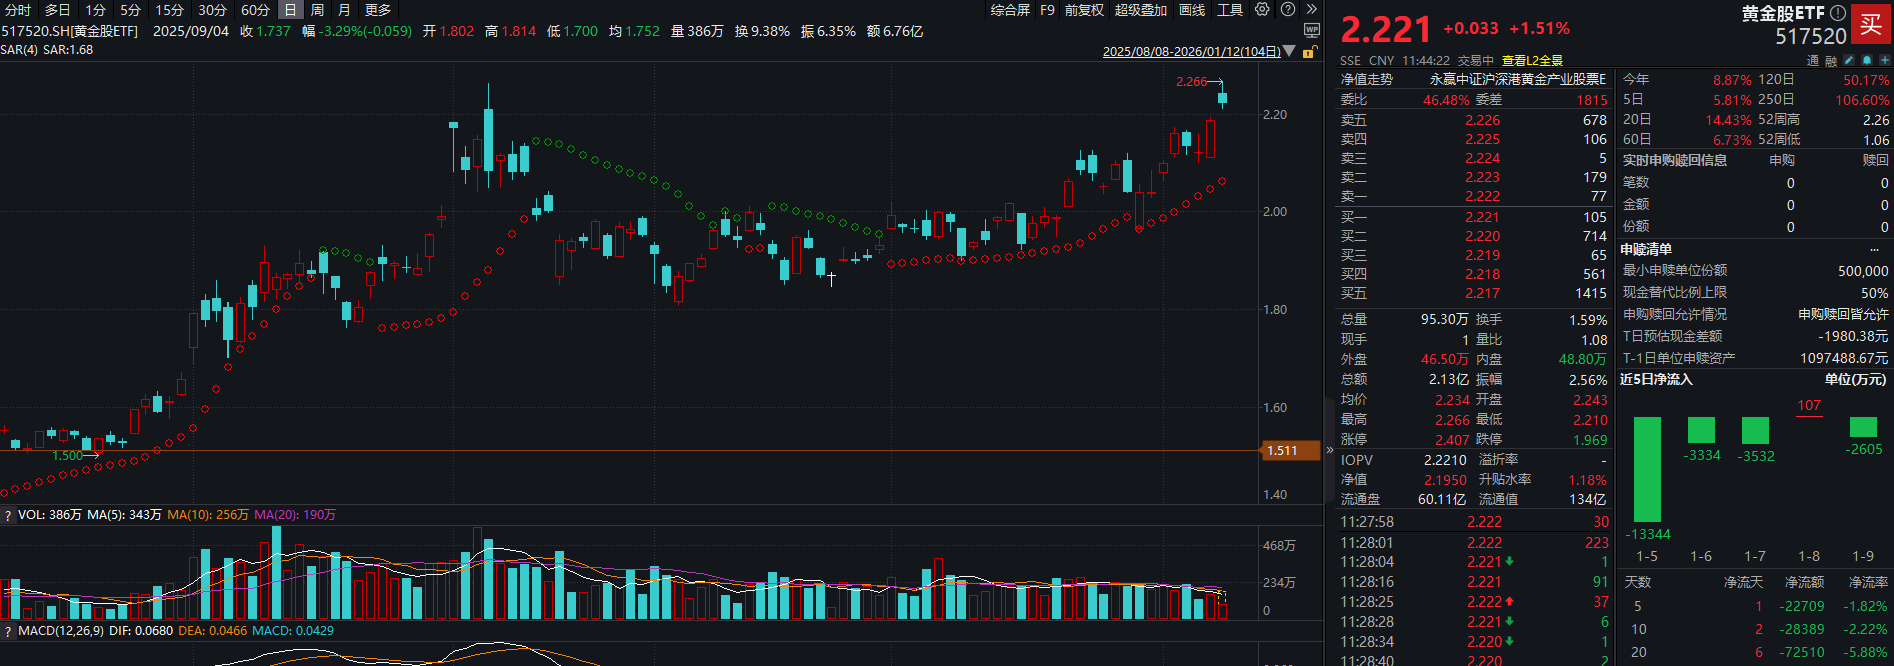The width and height of the screenshot is (1894, 666).
Task: Click 永赢中证沪深港黄金产业股票E fund name
Action: pos(1517,79)
